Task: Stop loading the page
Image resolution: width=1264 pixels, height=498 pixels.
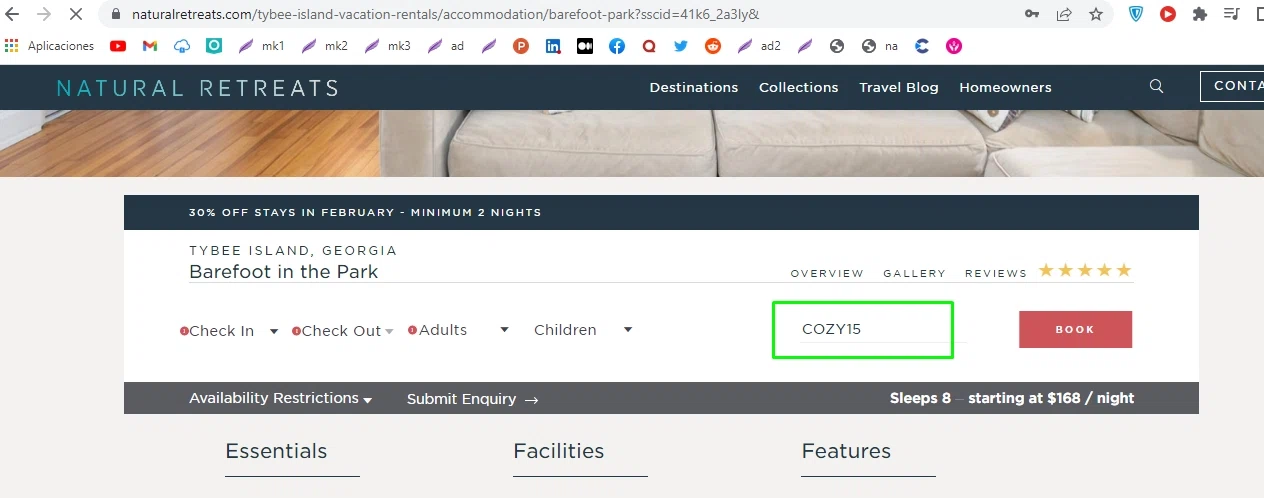Action: tap(78, 15)
